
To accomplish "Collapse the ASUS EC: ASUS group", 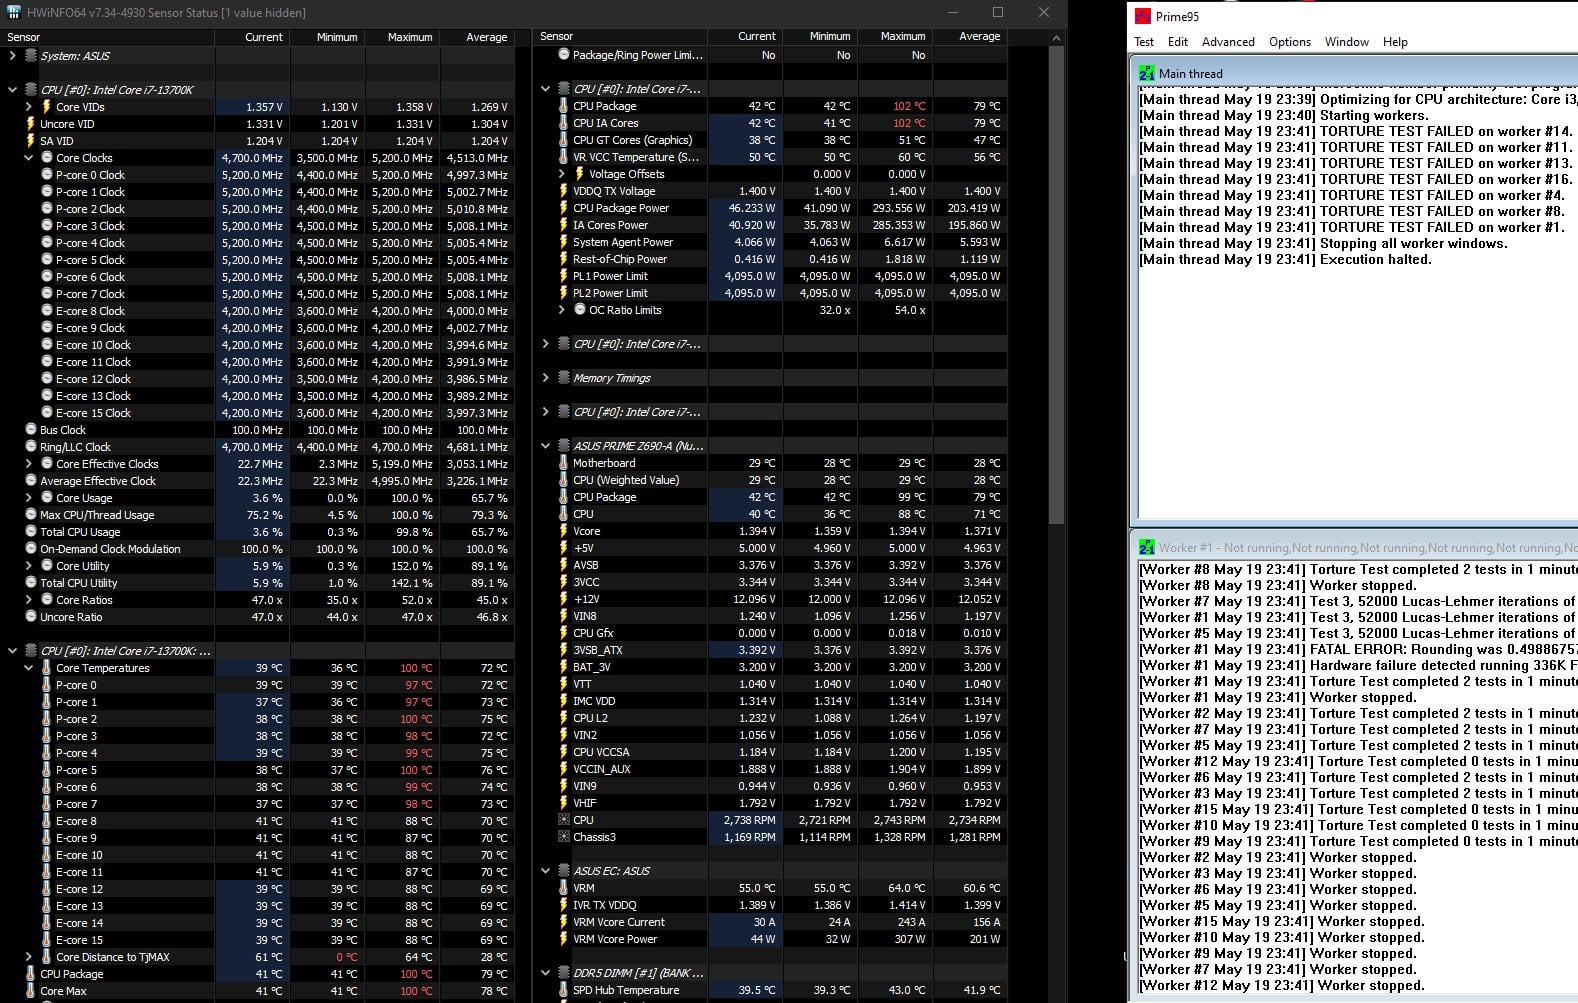I will click(x=545, y=871).
